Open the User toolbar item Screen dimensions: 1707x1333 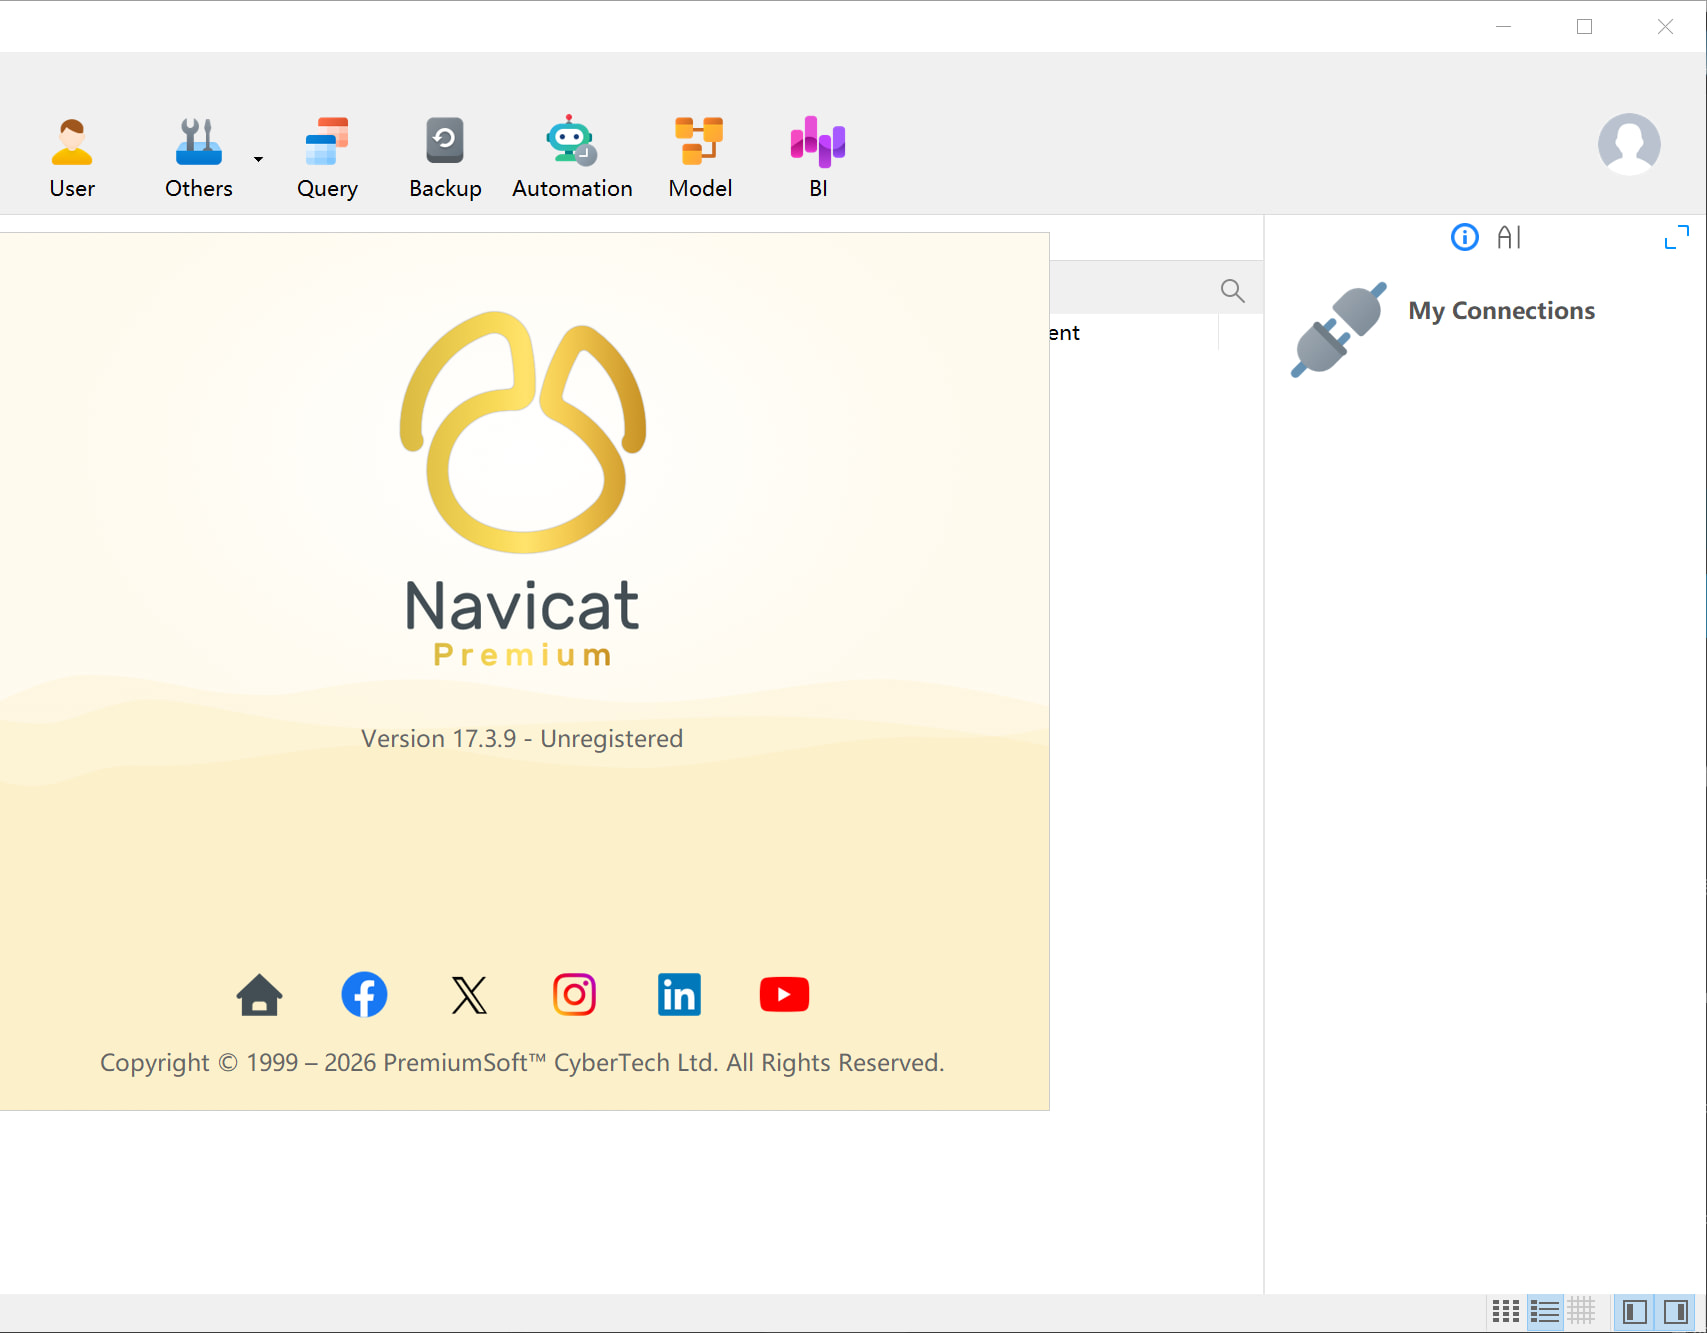pos(72,158)
